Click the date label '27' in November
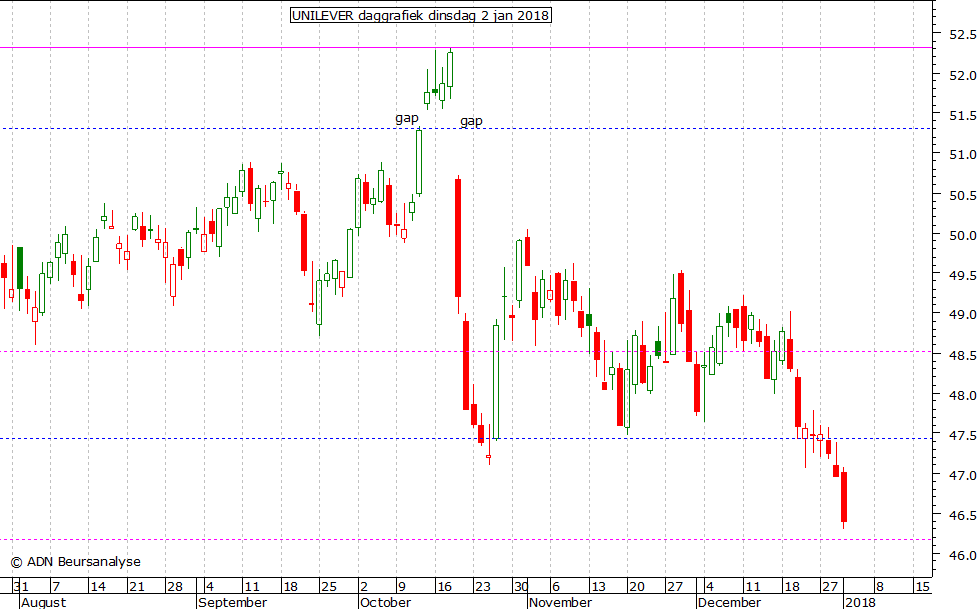Image resolution: width=980 pixels, height=609 pixels. pos(675,586)
